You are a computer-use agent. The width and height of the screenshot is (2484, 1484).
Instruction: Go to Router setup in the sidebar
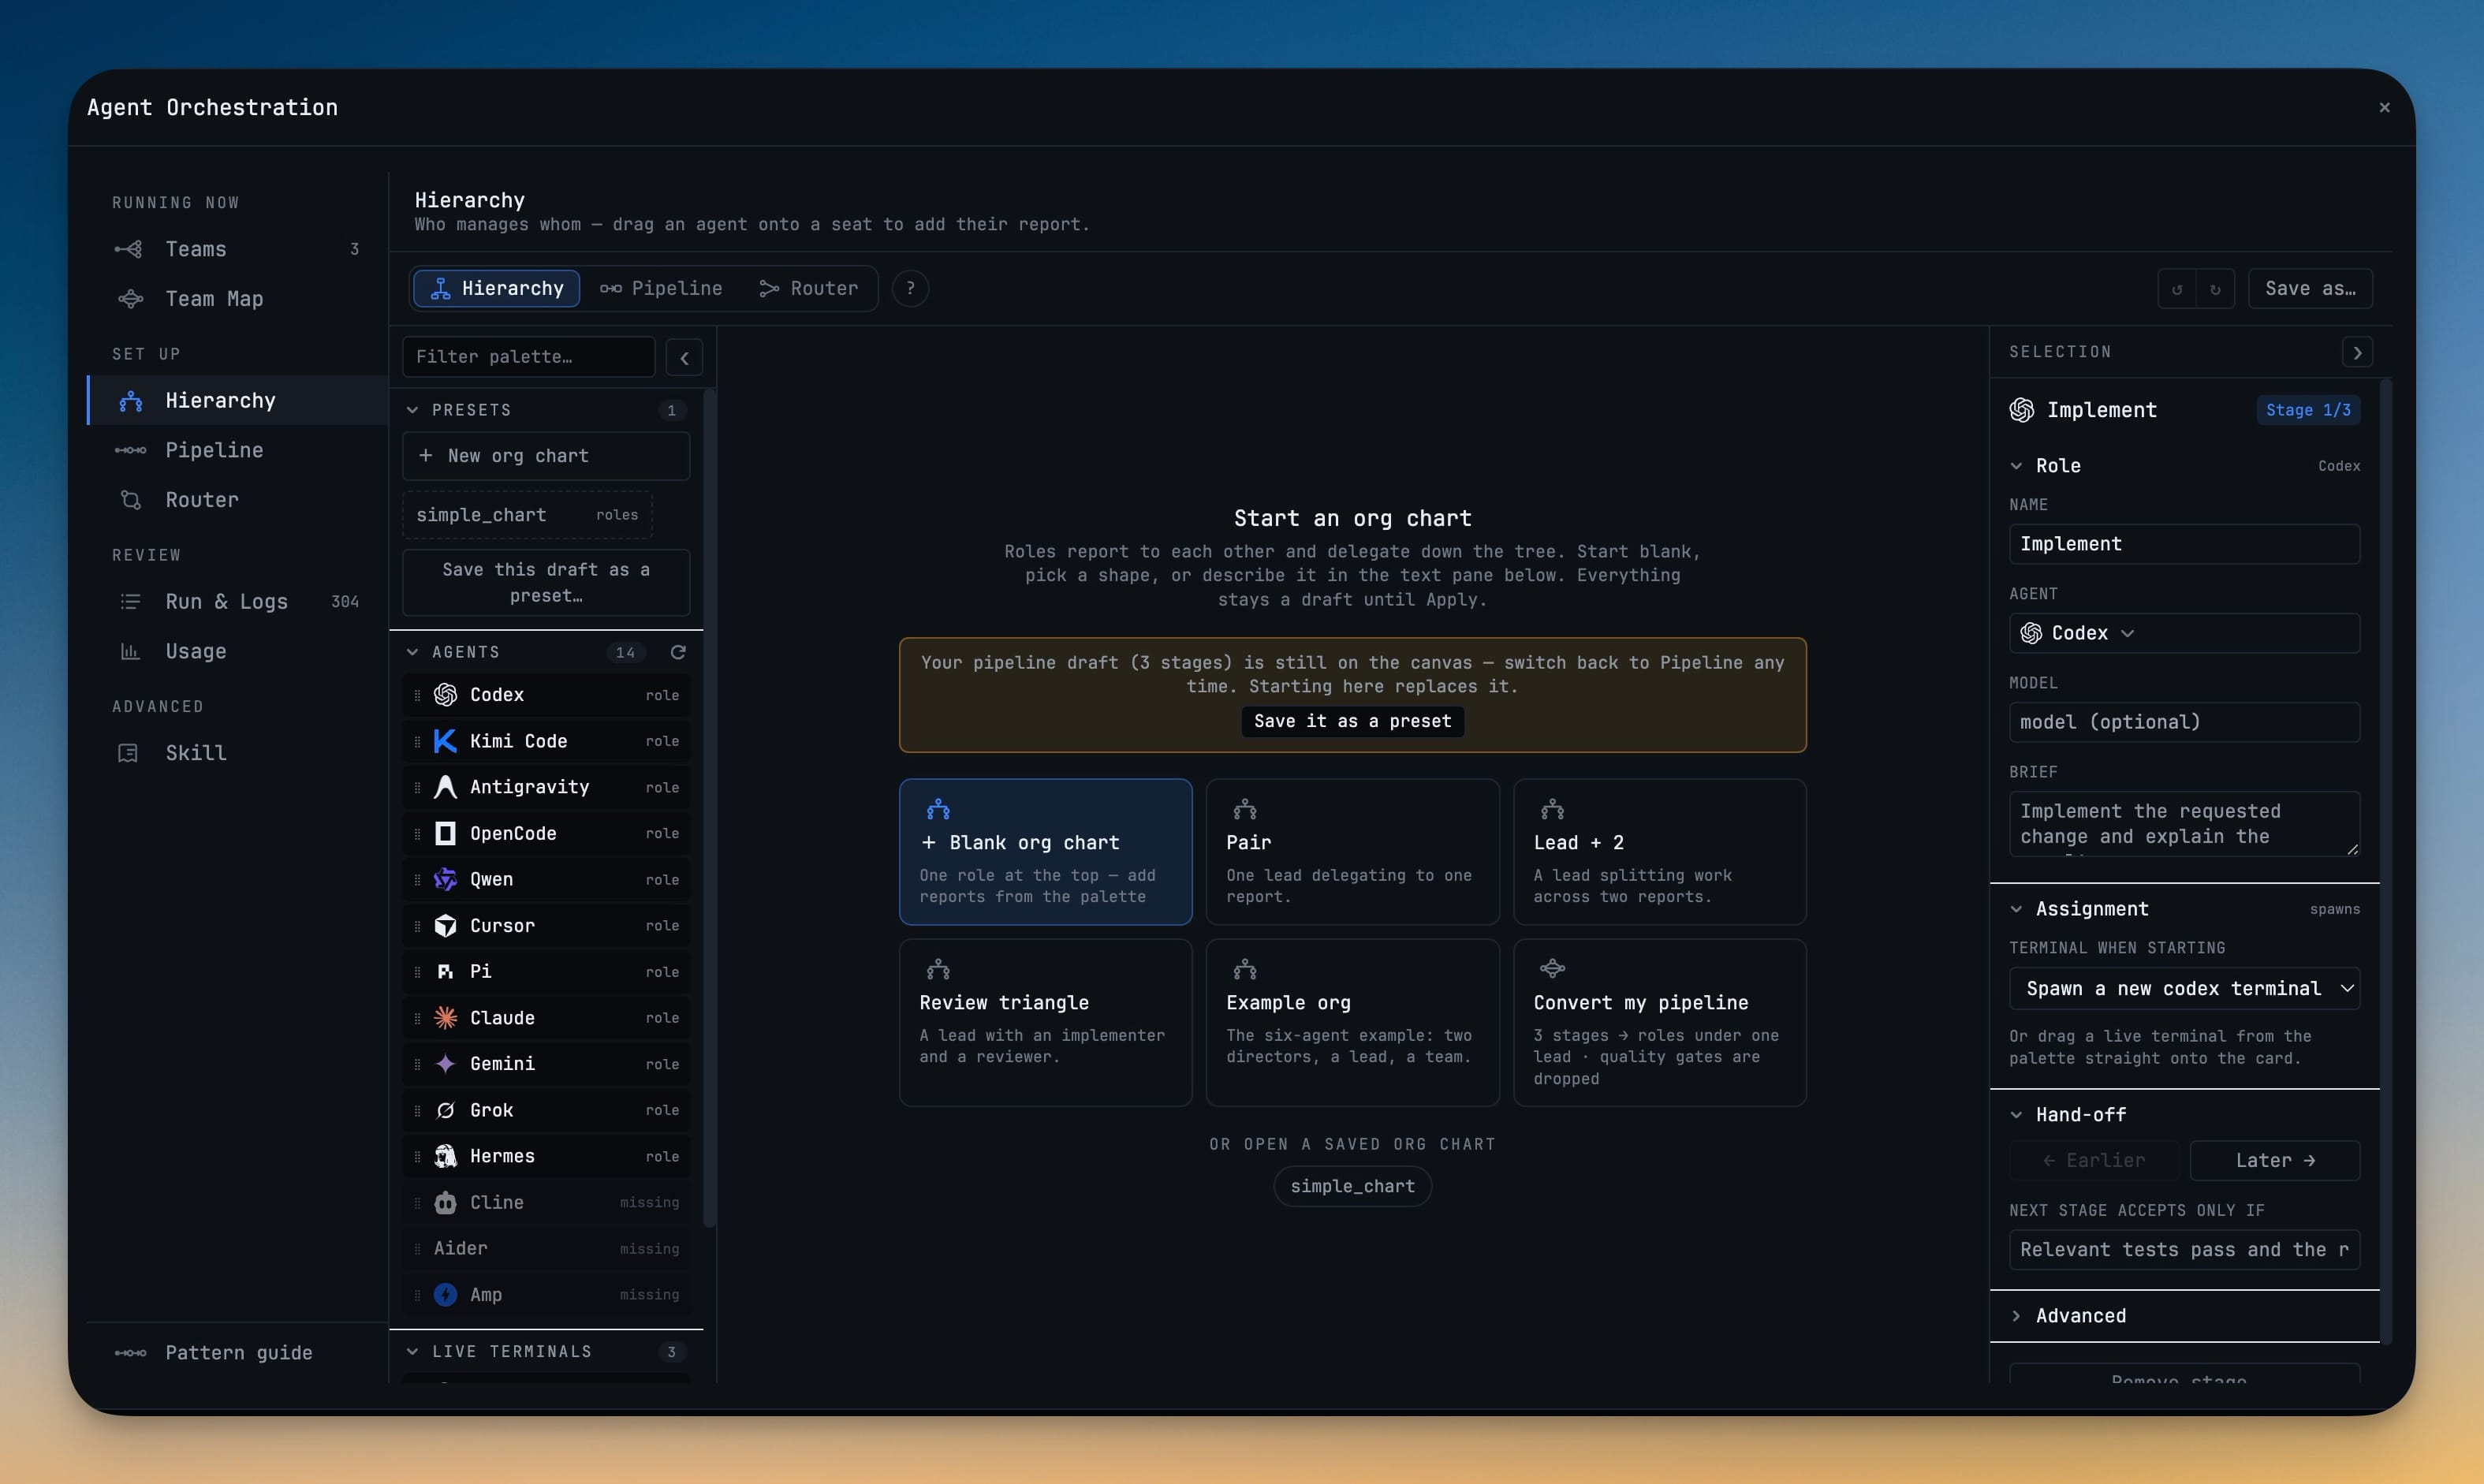(x=237, y=500)
